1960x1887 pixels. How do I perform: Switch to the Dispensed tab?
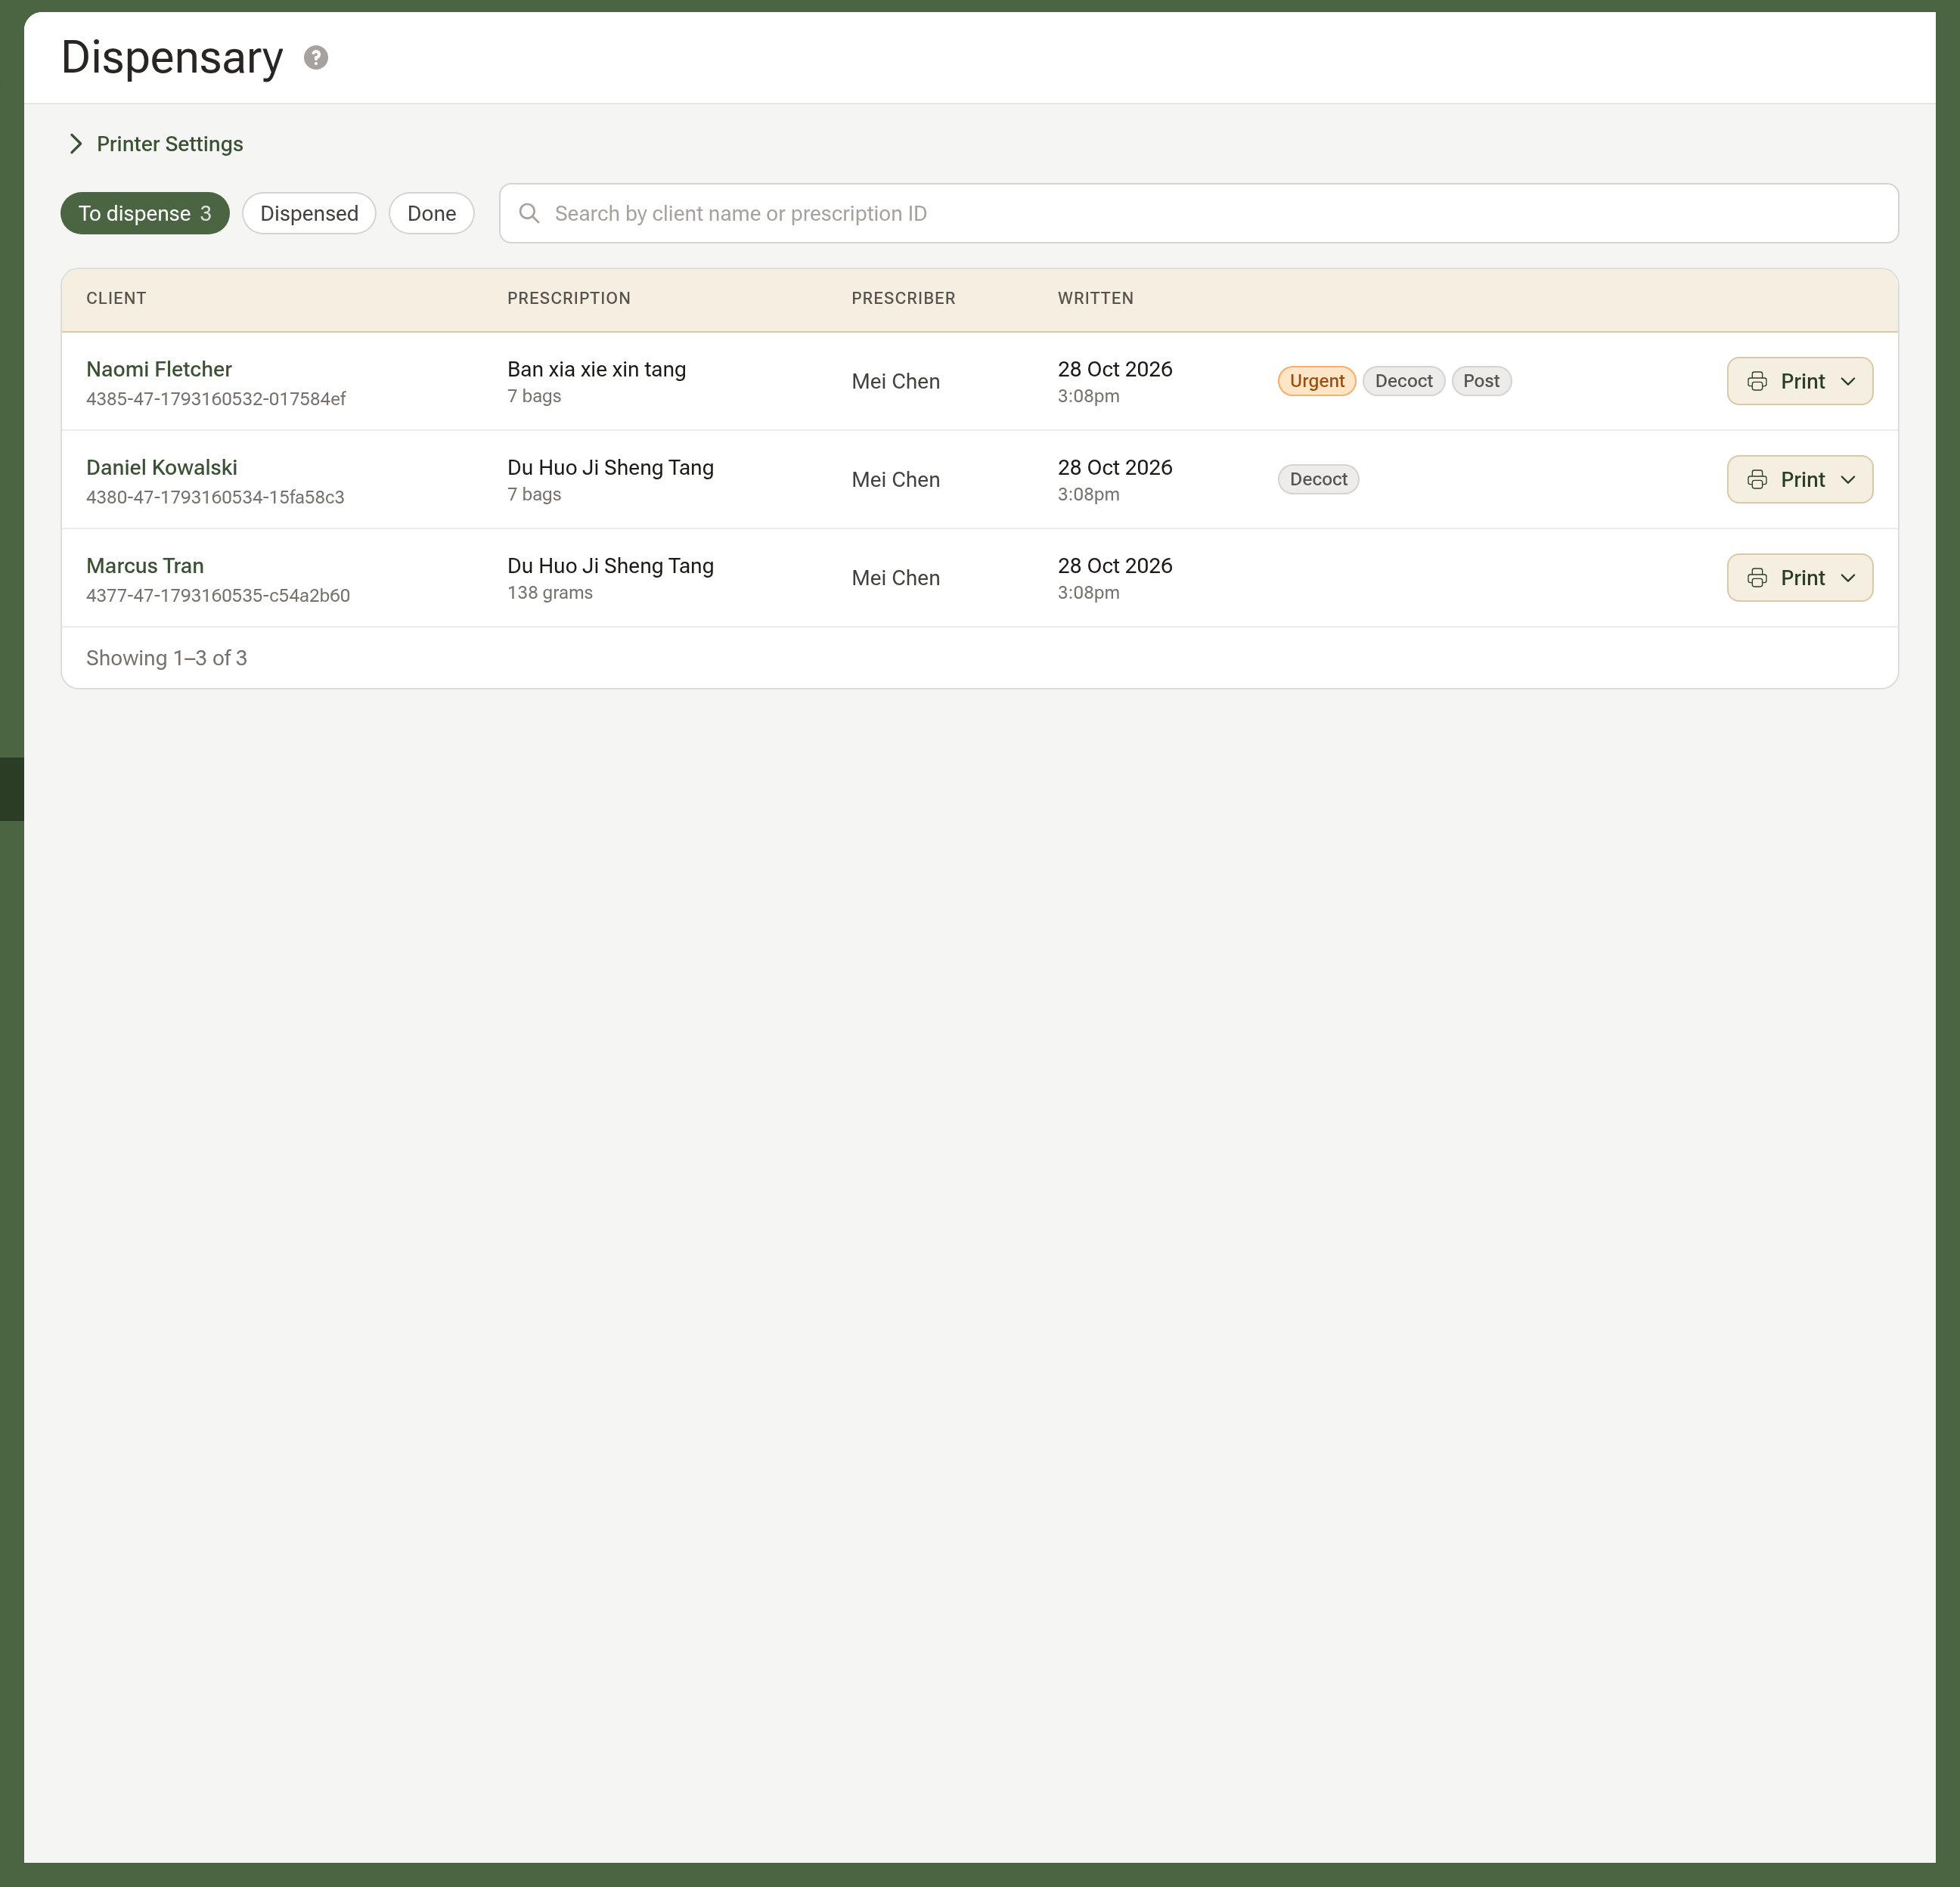309,213
